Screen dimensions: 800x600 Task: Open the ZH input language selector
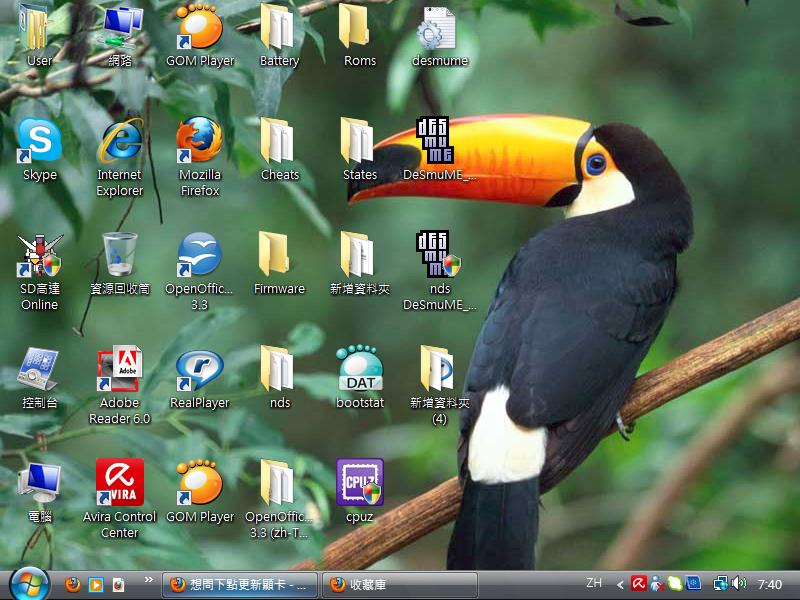(x=594, y=583)
